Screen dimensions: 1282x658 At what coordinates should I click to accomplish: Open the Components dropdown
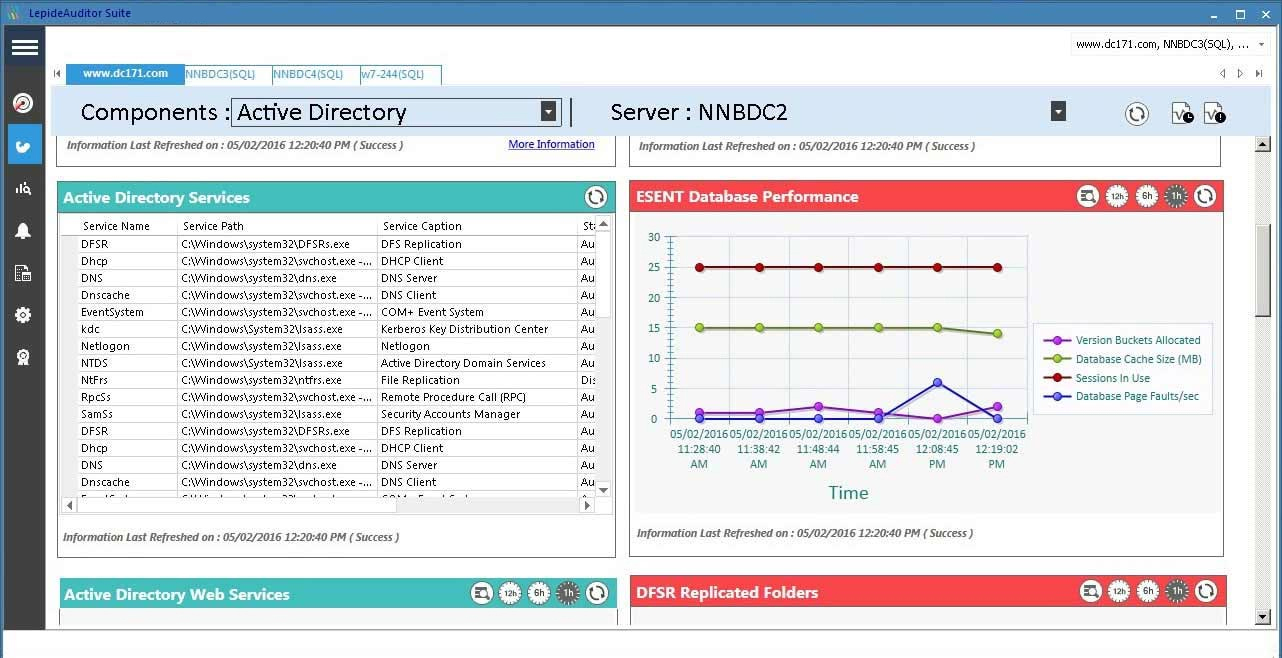tap(546, 111)
